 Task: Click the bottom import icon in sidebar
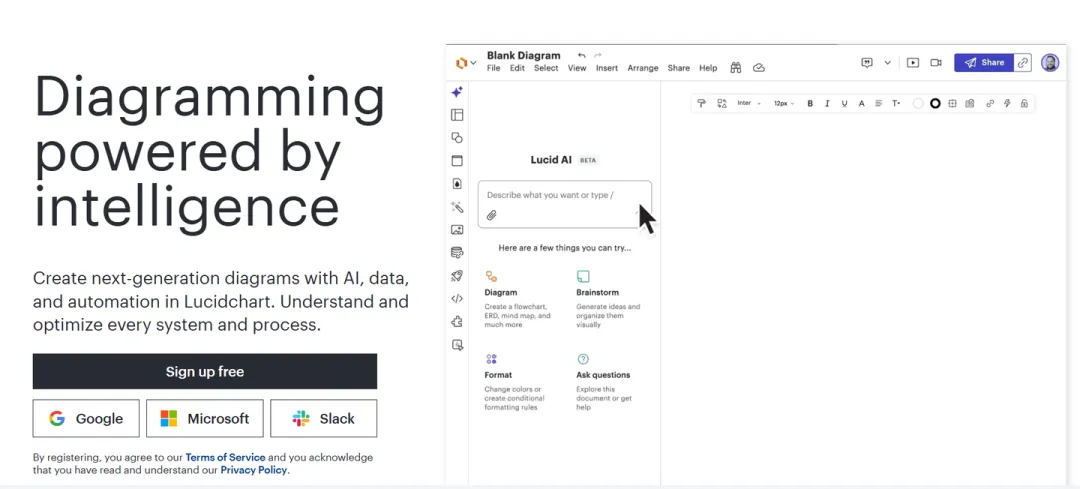tap(457, 345)
